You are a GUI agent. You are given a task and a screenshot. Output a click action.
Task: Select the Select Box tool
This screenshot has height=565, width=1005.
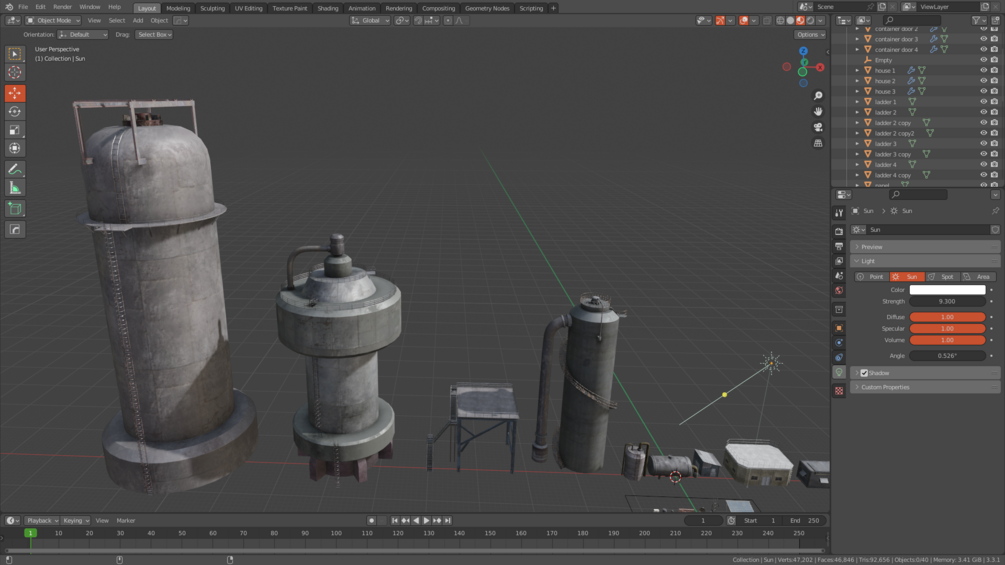click(15, 54)
